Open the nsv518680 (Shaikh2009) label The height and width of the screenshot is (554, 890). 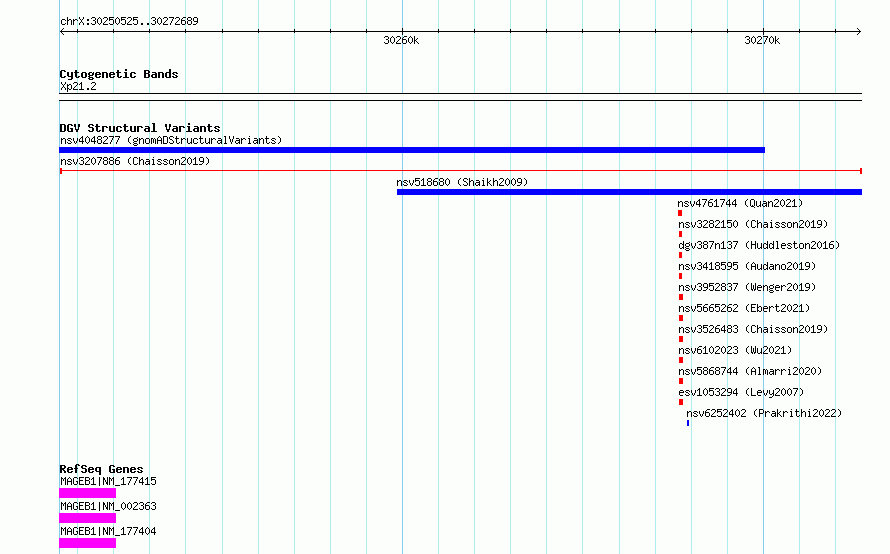pos(462,182)
